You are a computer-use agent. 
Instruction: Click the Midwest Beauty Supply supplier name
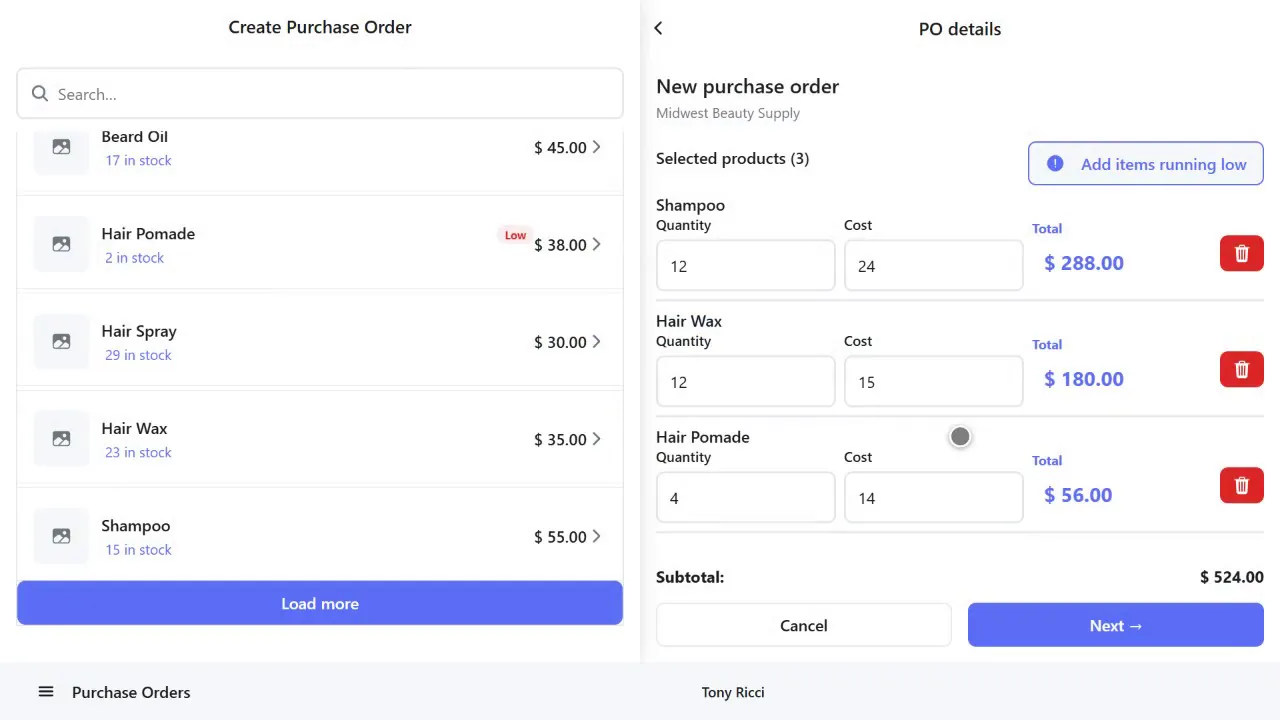click(x=728, y=113)
